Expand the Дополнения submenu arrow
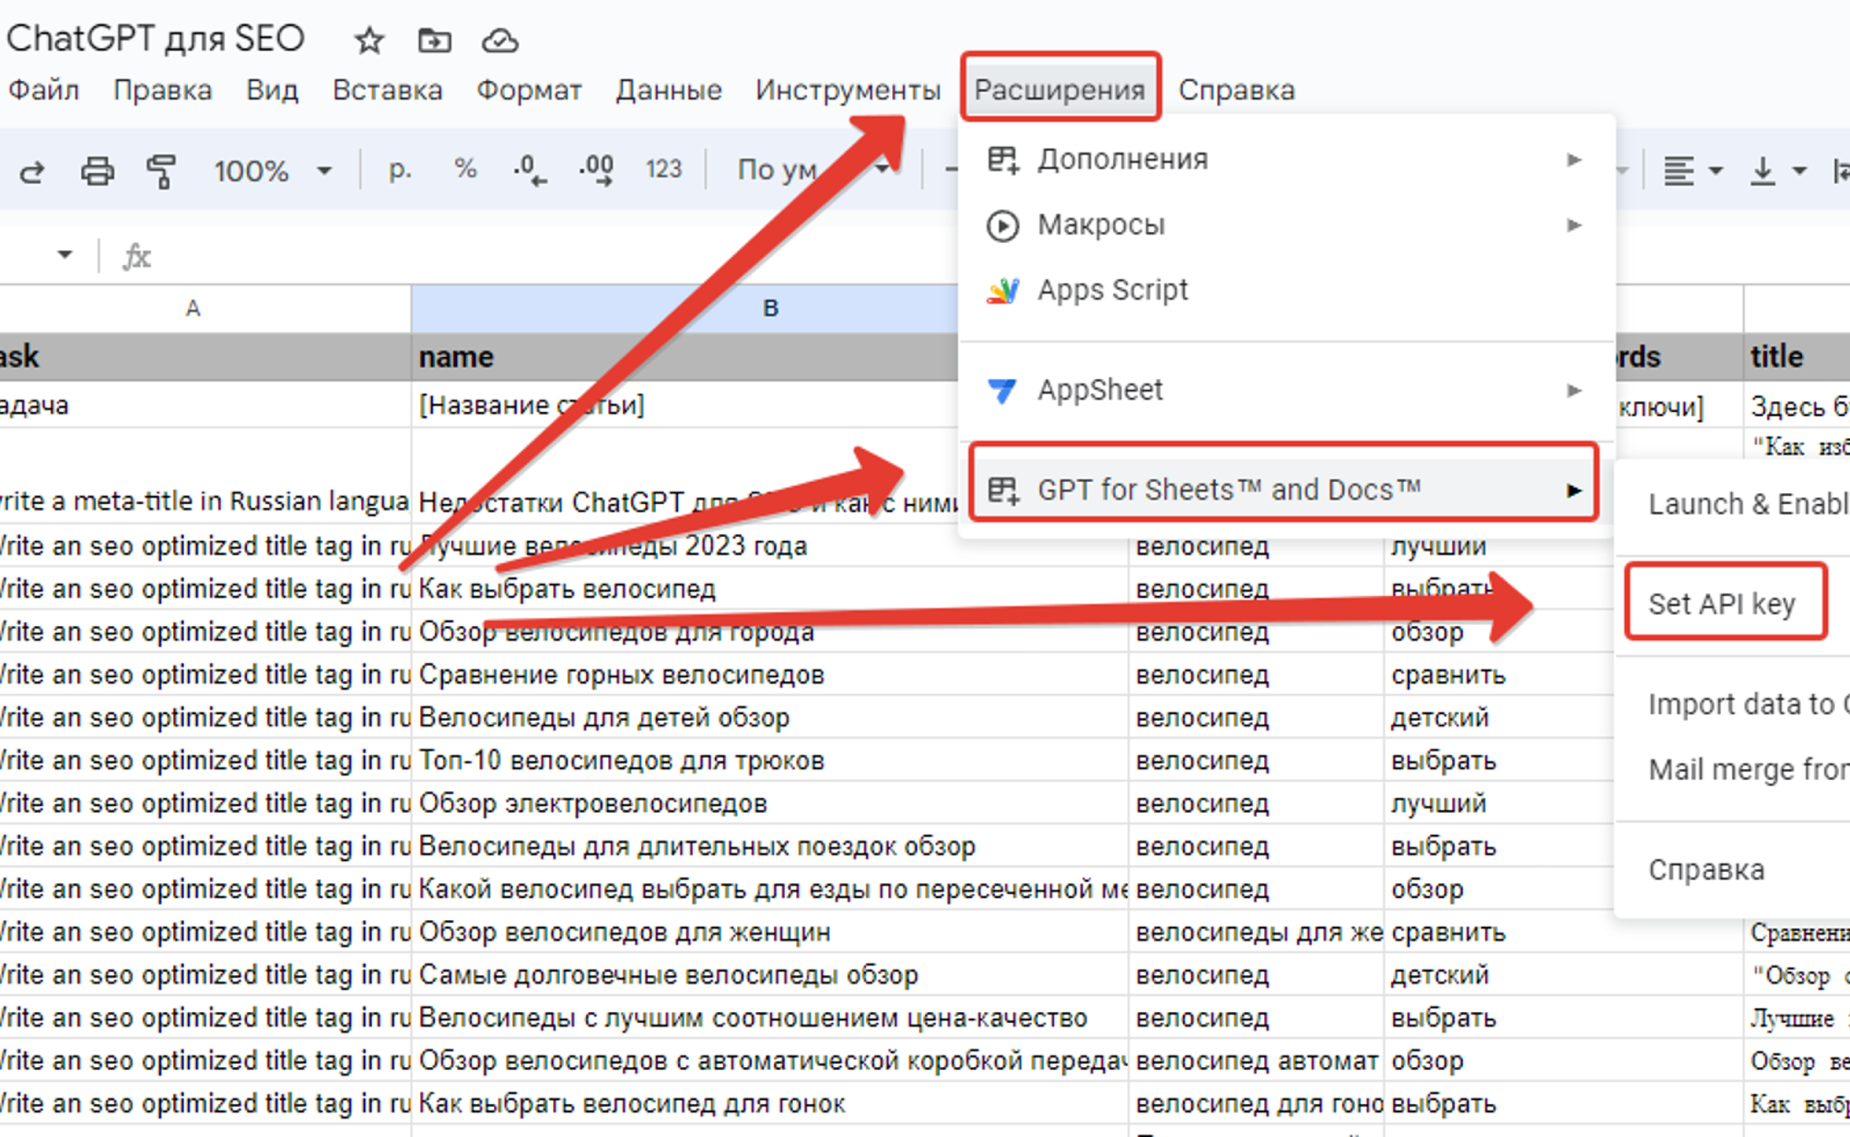 (1574, 160)
